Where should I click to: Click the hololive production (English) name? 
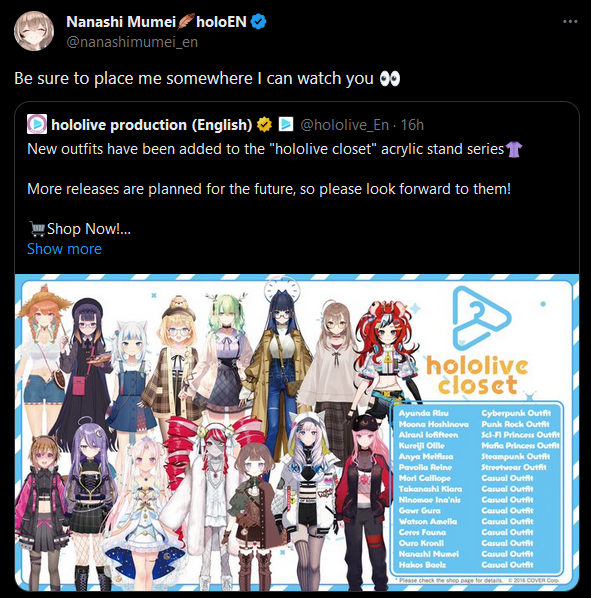[x=152, y=125]
